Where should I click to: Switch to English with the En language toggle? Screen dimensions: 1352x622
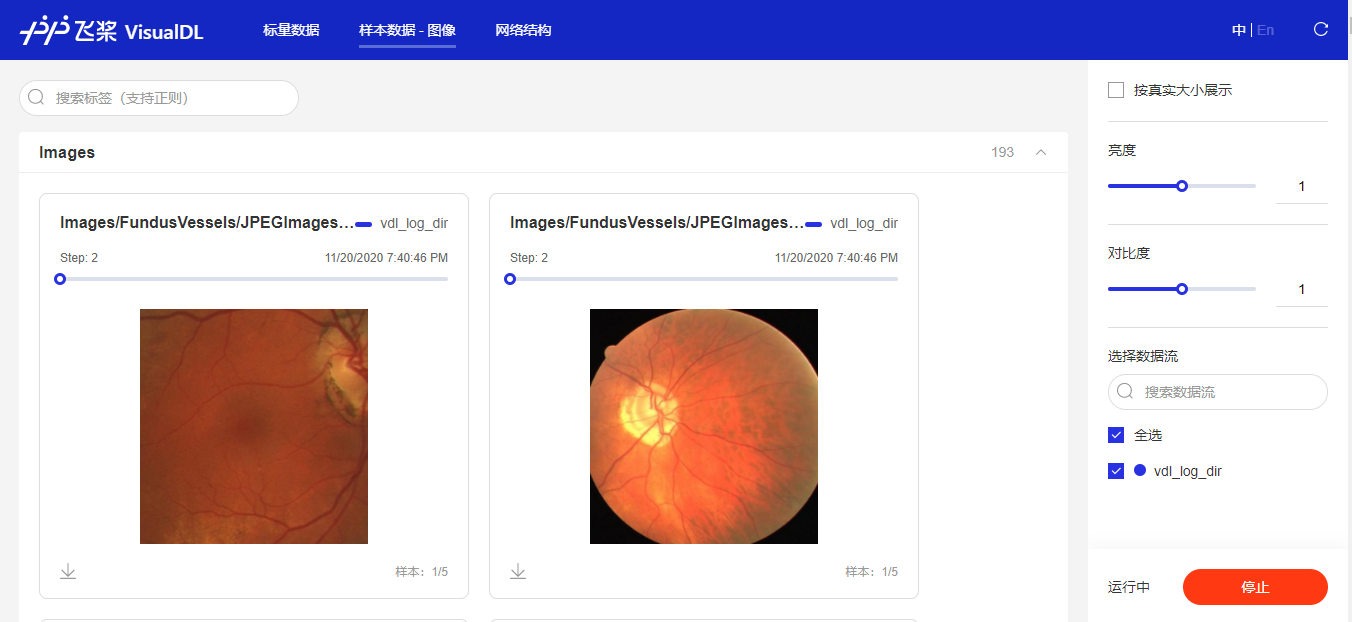1265,30
